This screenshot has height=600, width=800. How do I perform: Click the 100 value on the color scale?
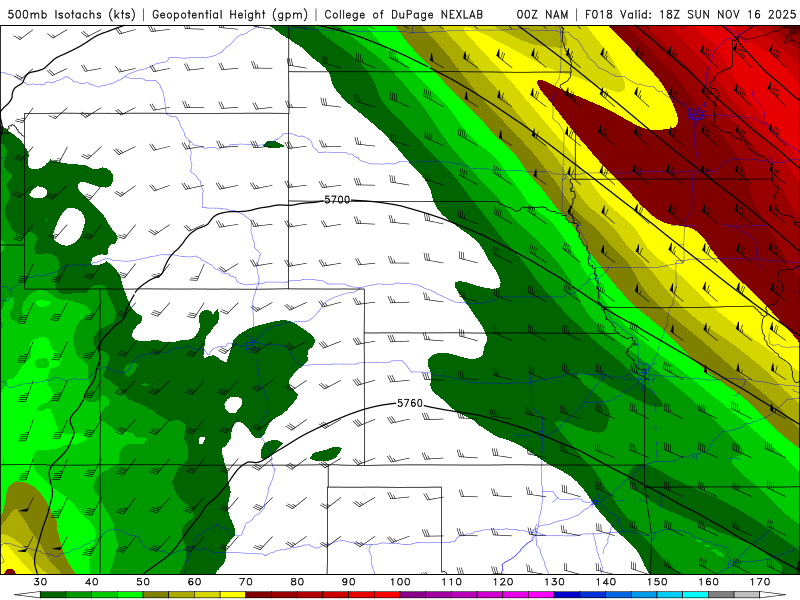coord(401,582)
